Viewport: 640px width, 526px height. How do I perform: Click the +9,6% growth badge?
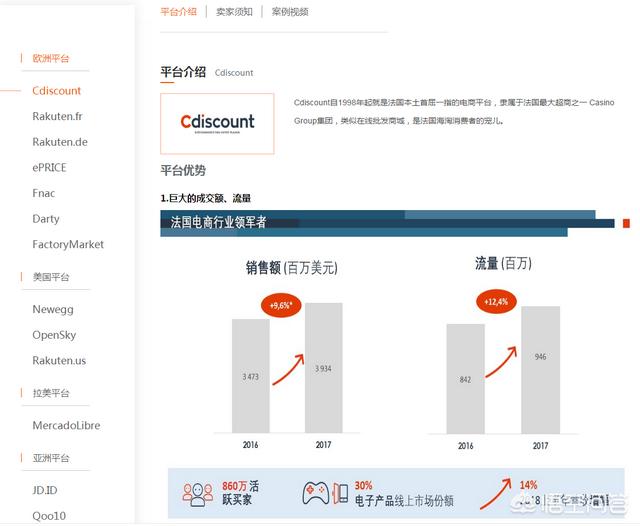280,305
